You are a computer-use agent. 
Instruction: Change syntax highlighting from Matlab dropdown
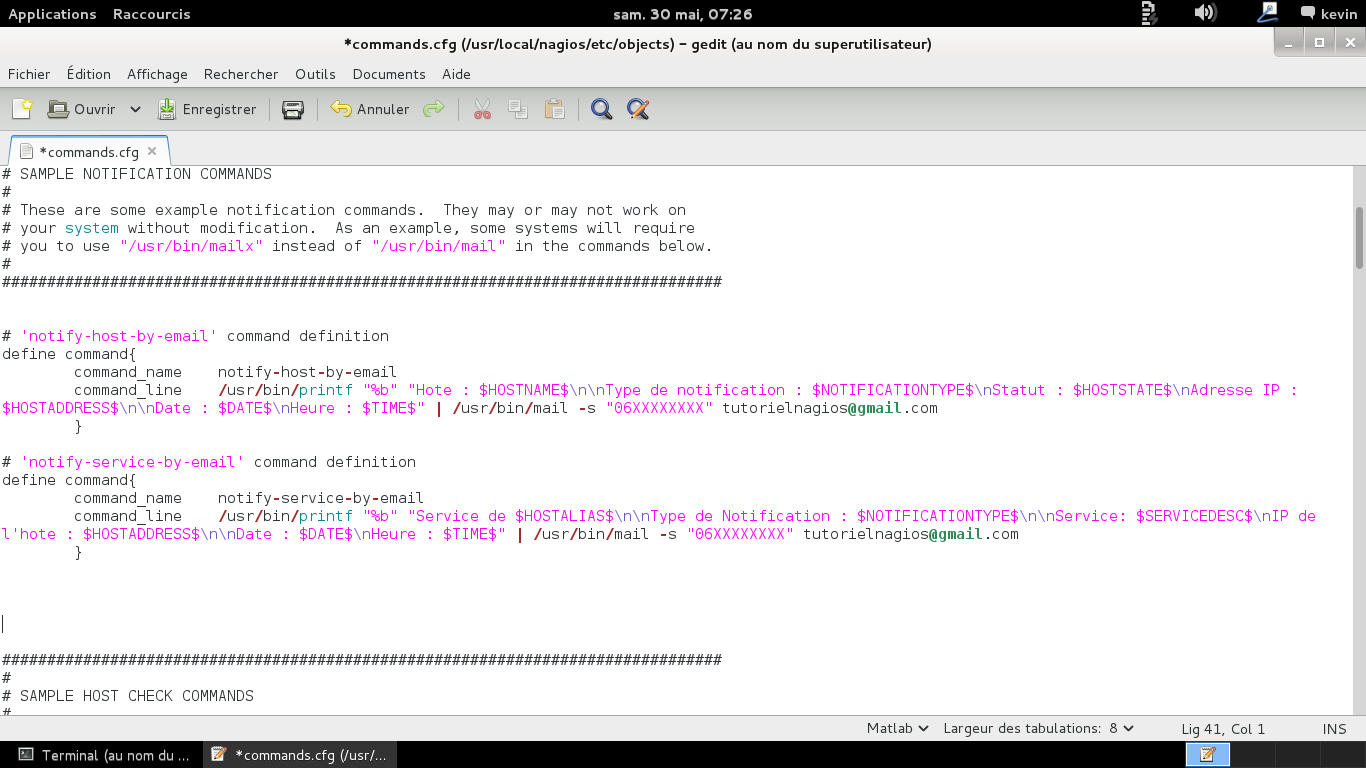[x=897, y=728]
